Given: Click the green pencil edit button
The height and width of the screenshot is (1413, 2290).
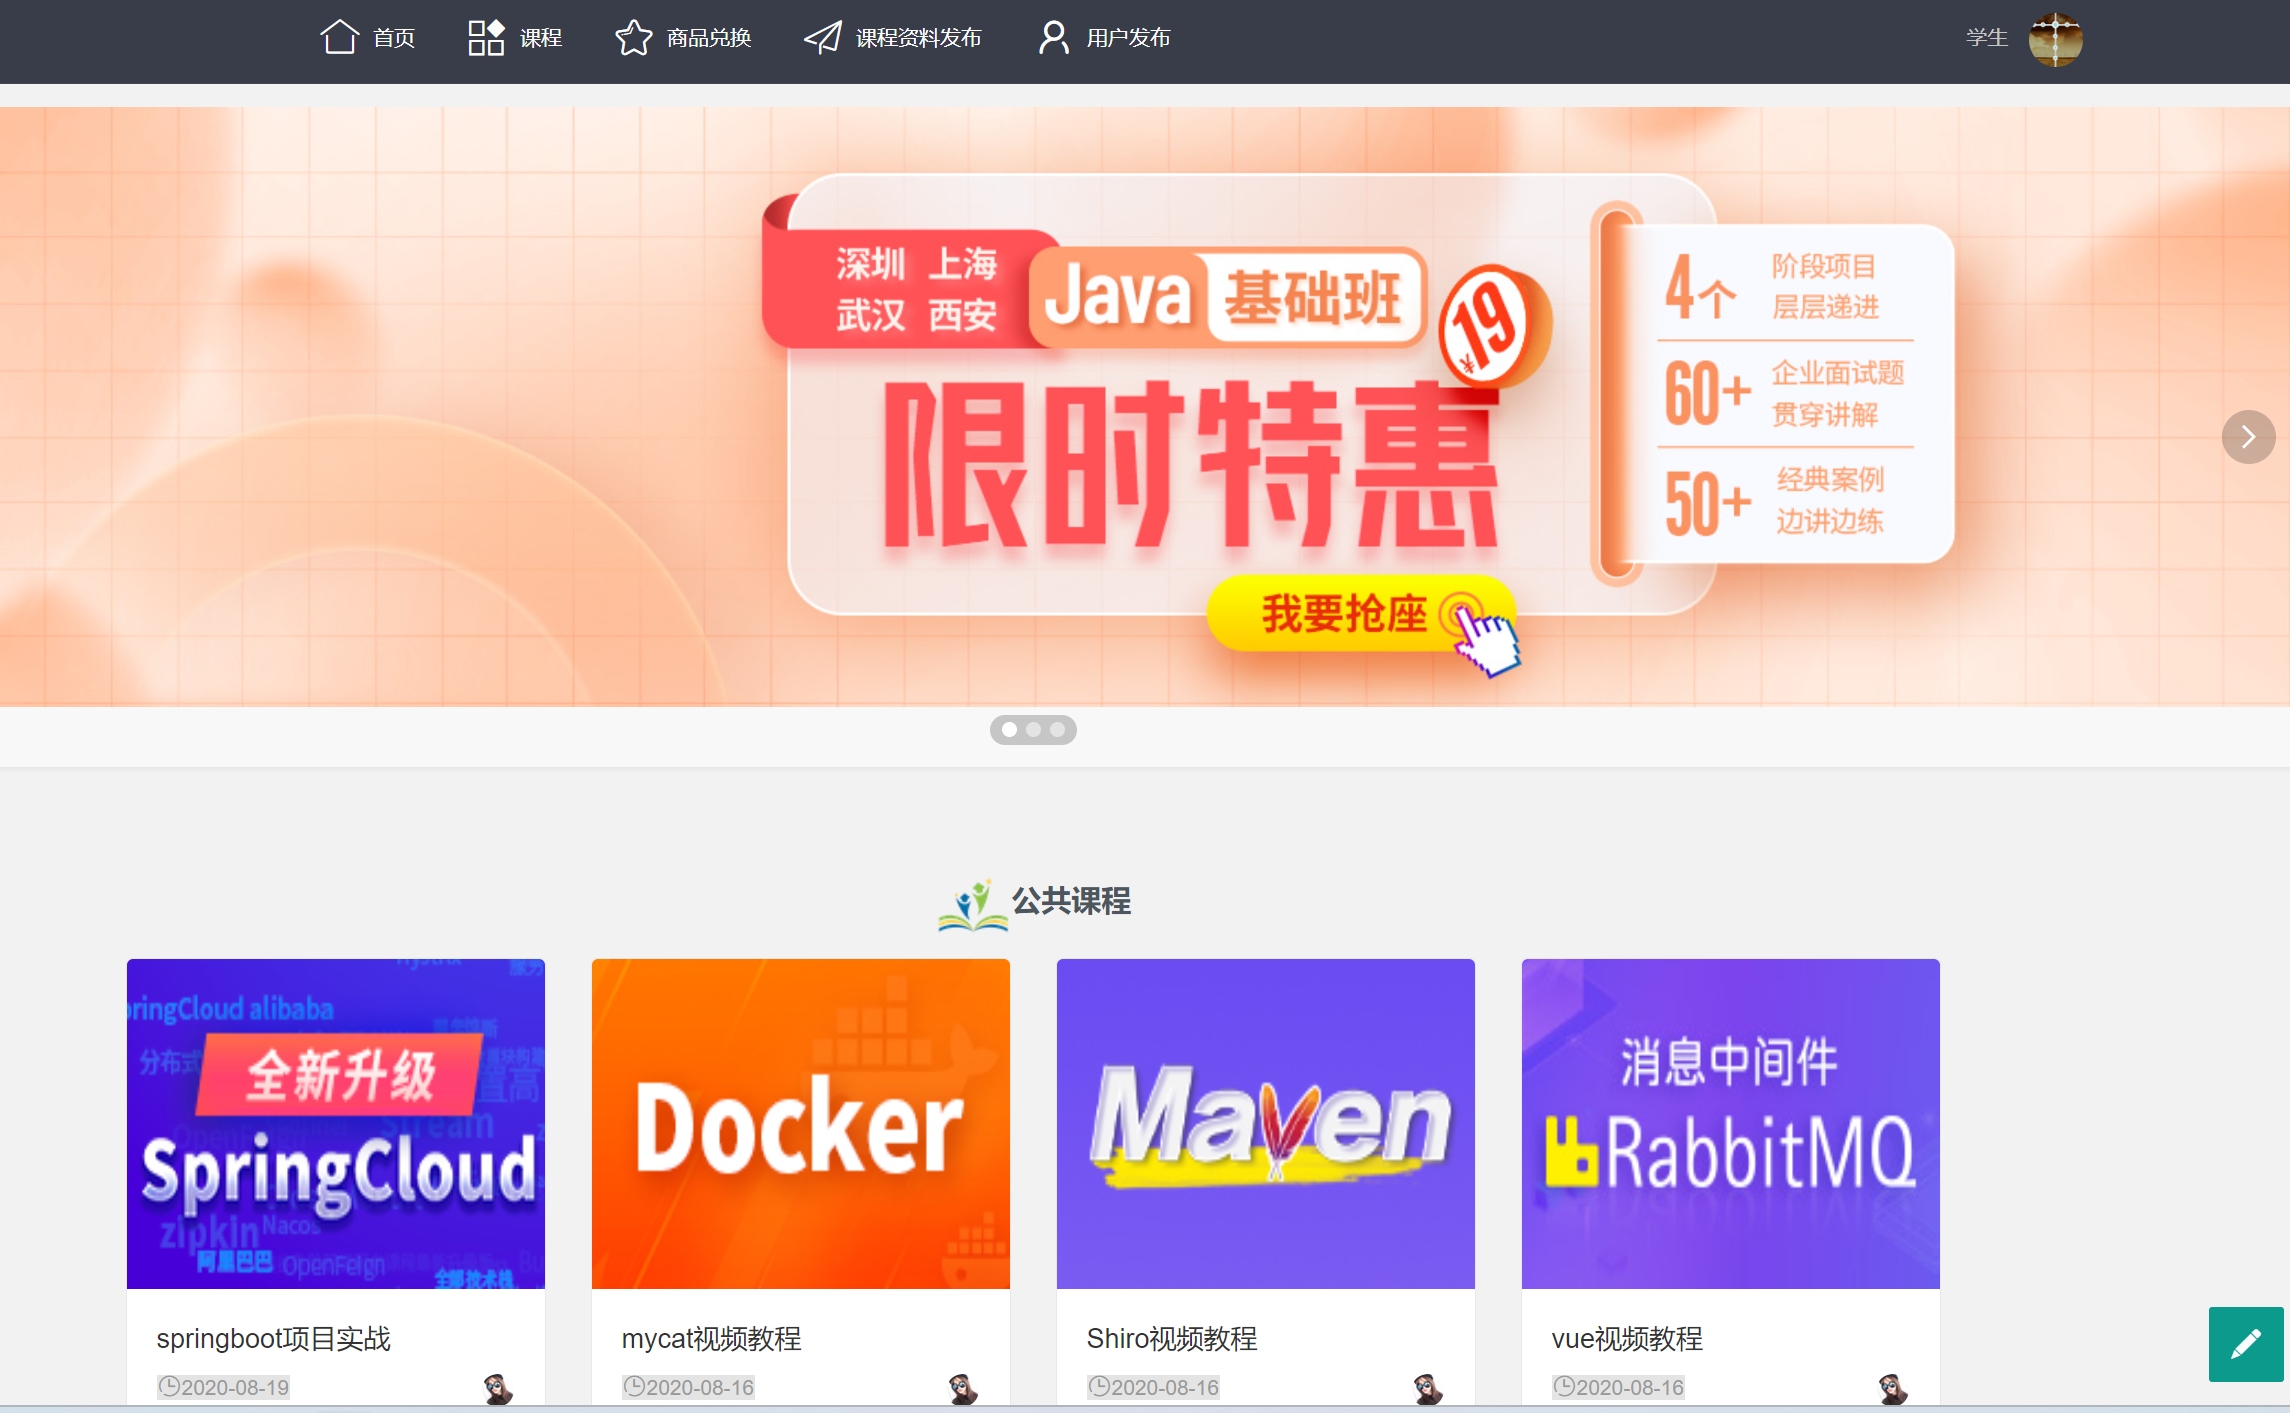Looking at the screenshot, I should pyautogui.click(x=2245, y=1343).
